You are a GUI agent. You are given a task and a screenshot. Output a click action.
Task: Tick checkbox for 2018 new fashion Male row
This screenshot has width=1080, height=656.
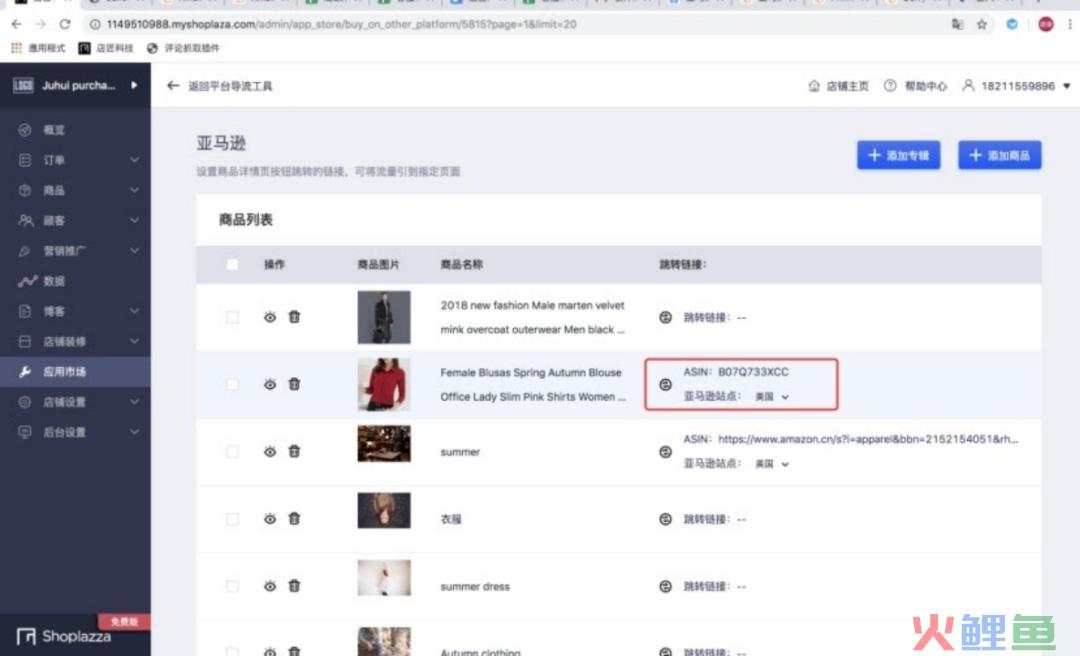pos(232,317)
